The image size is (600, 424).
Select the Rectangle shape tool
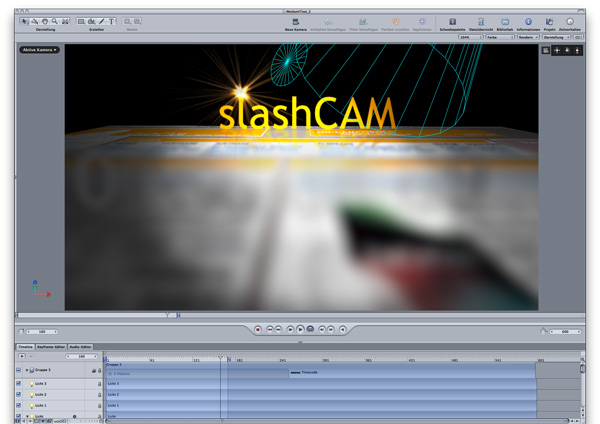pos(81,21)
